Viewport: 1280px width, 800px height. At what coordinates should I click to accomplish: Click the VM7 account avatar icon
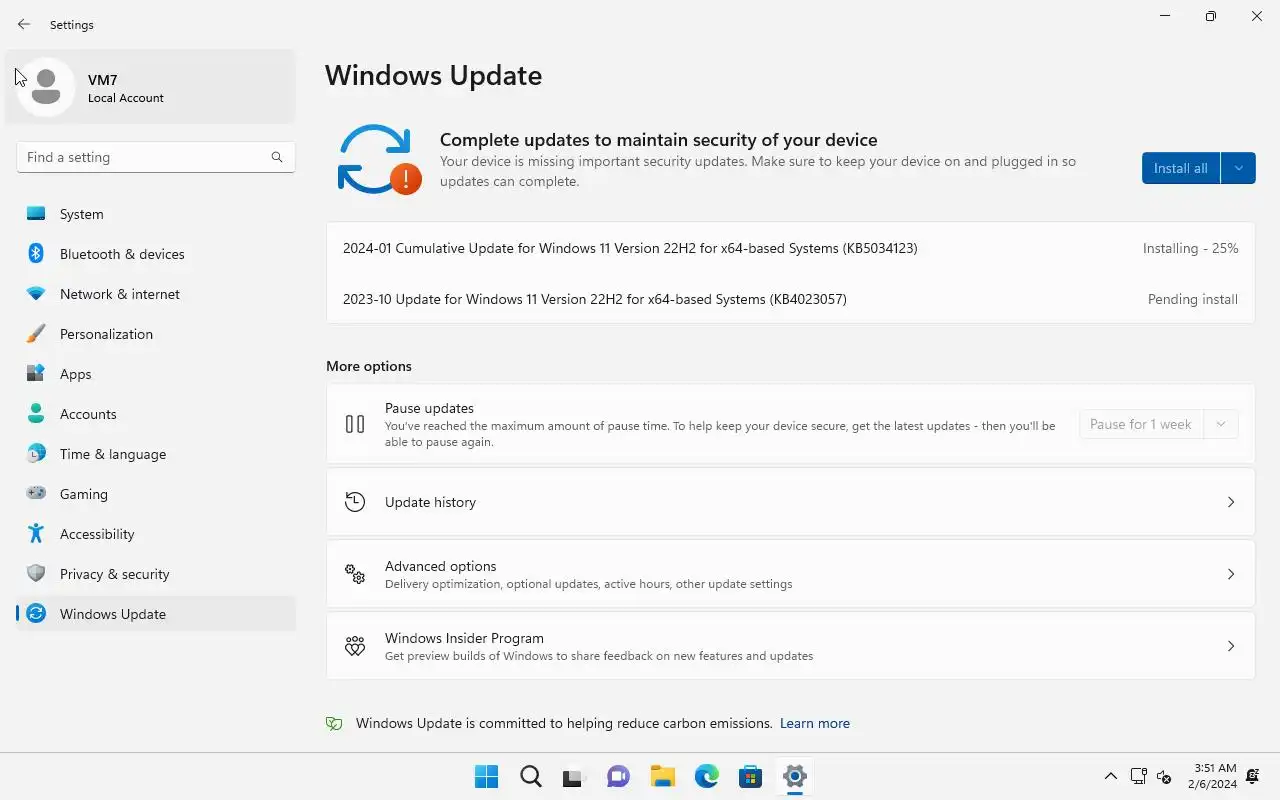45,87
